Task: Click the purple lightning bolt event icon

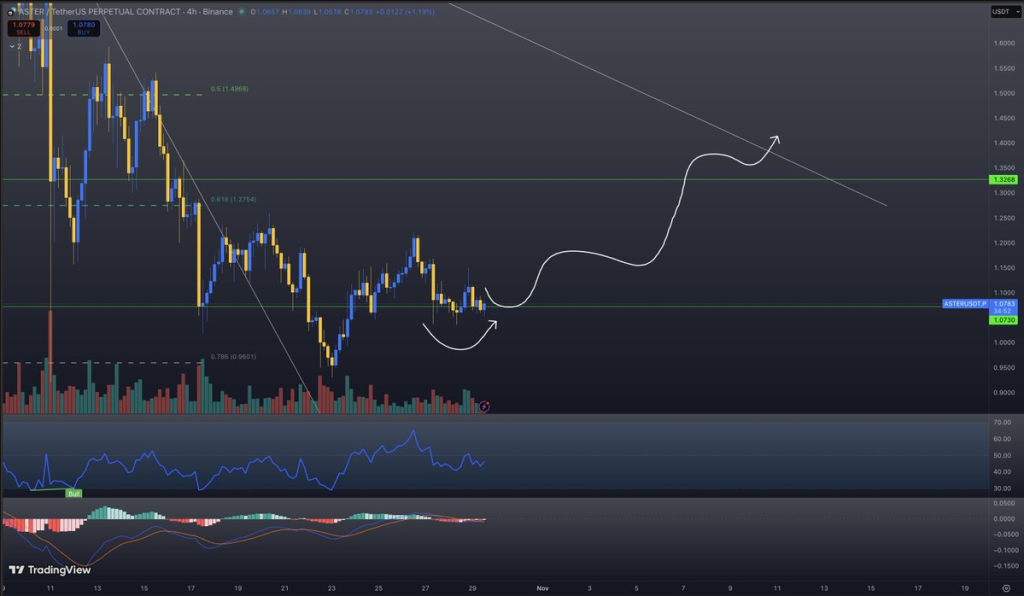Action: coord(485,406)
